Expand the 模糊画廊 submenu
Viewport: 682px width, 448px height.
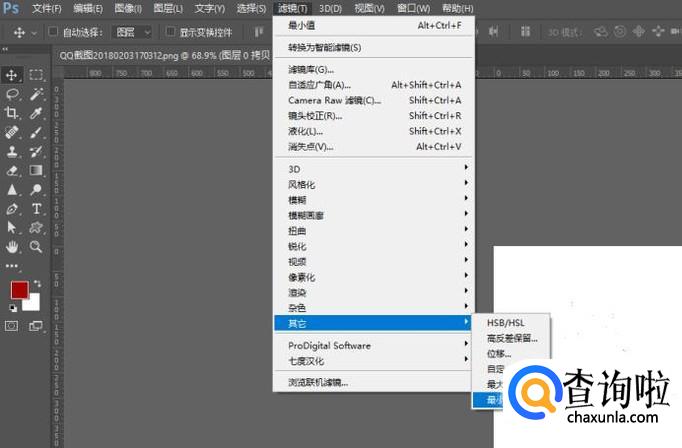tap(374, 215)
